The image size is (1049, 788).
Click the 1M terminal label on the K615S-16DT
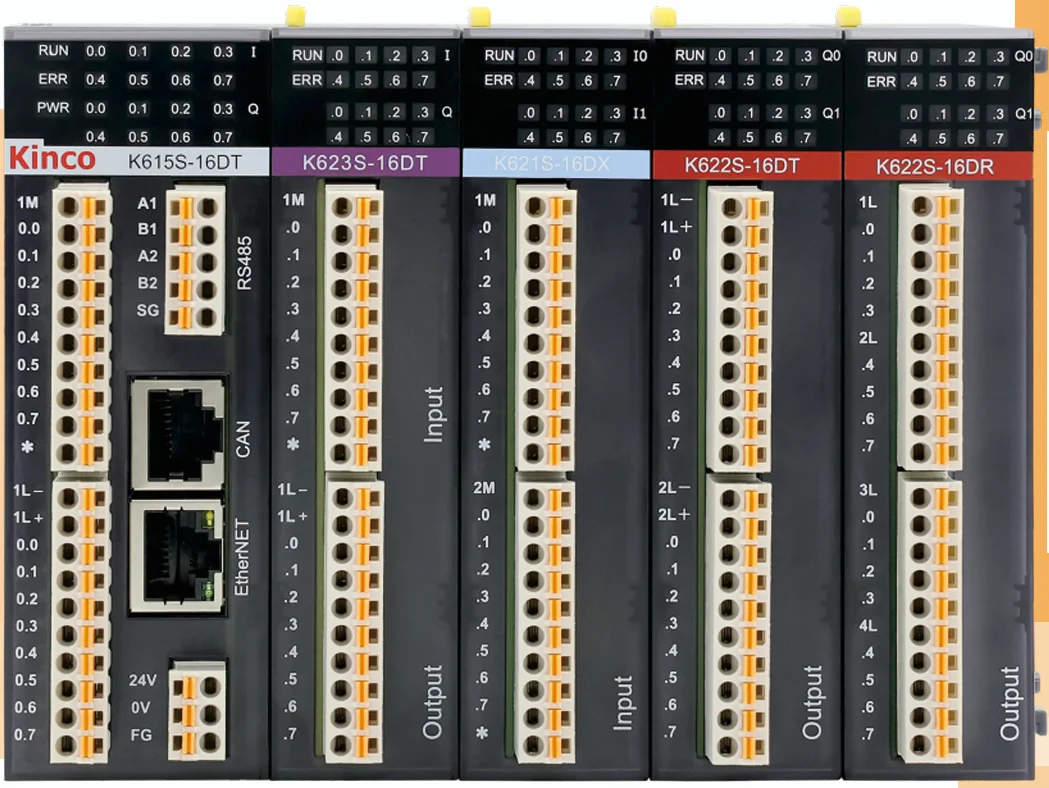(27, 203)
